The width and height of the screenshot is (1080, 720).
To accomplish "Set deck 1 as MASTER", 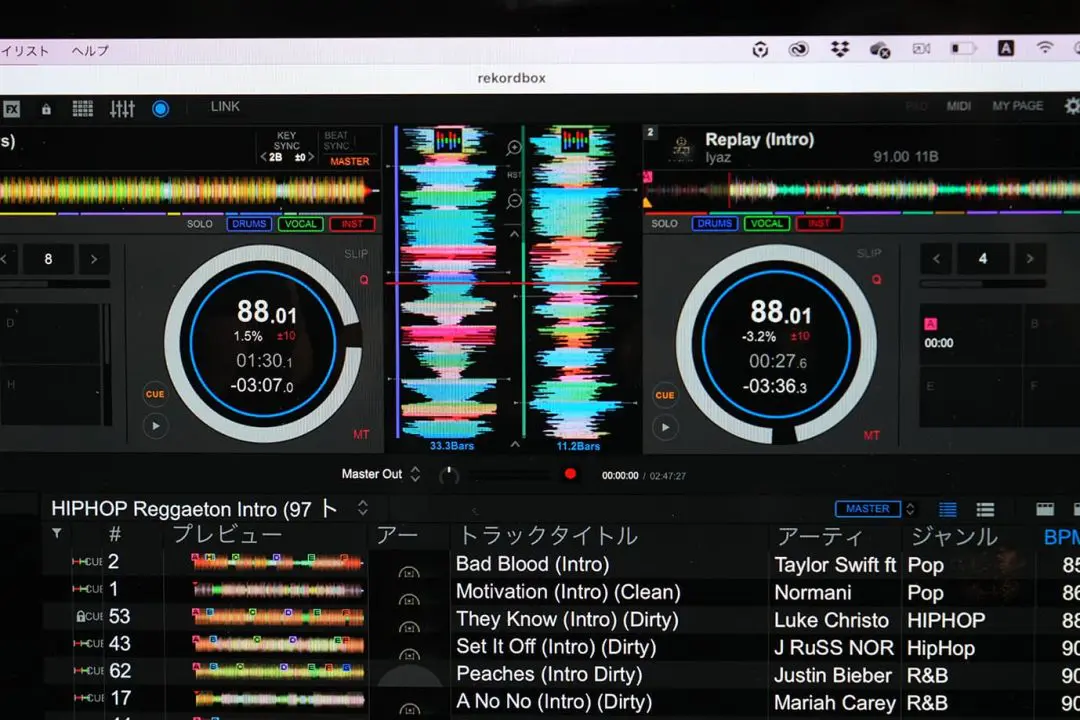I will (x=350, y=161).
